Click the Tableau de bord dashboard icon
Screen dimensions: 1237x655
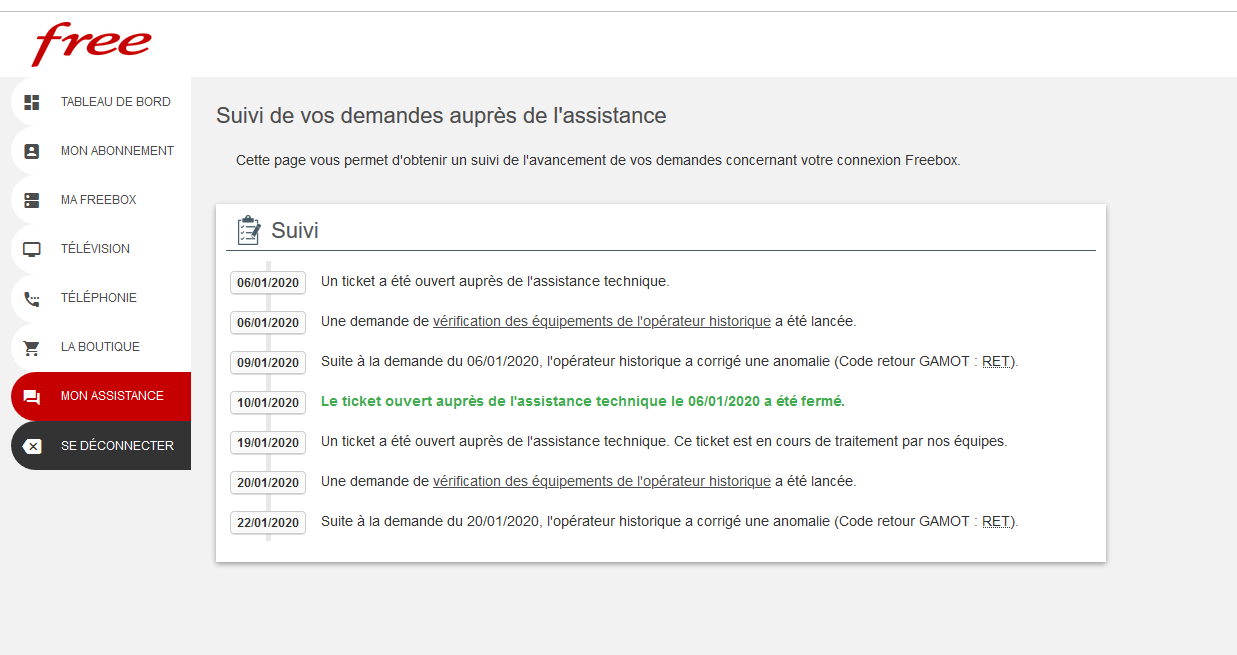32,102
